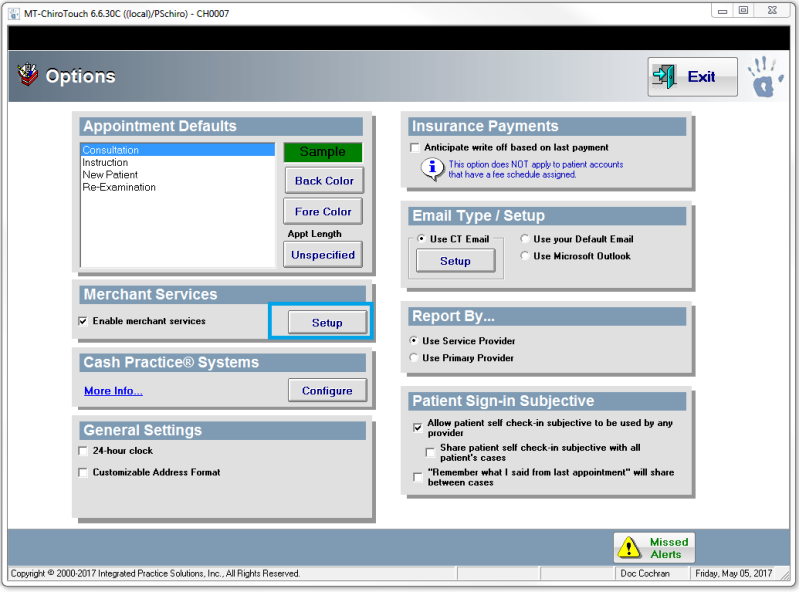Enable the 24-hour clock checkbox
The width and height of the screenshot is (799, 592).
(x=83, y=451)
